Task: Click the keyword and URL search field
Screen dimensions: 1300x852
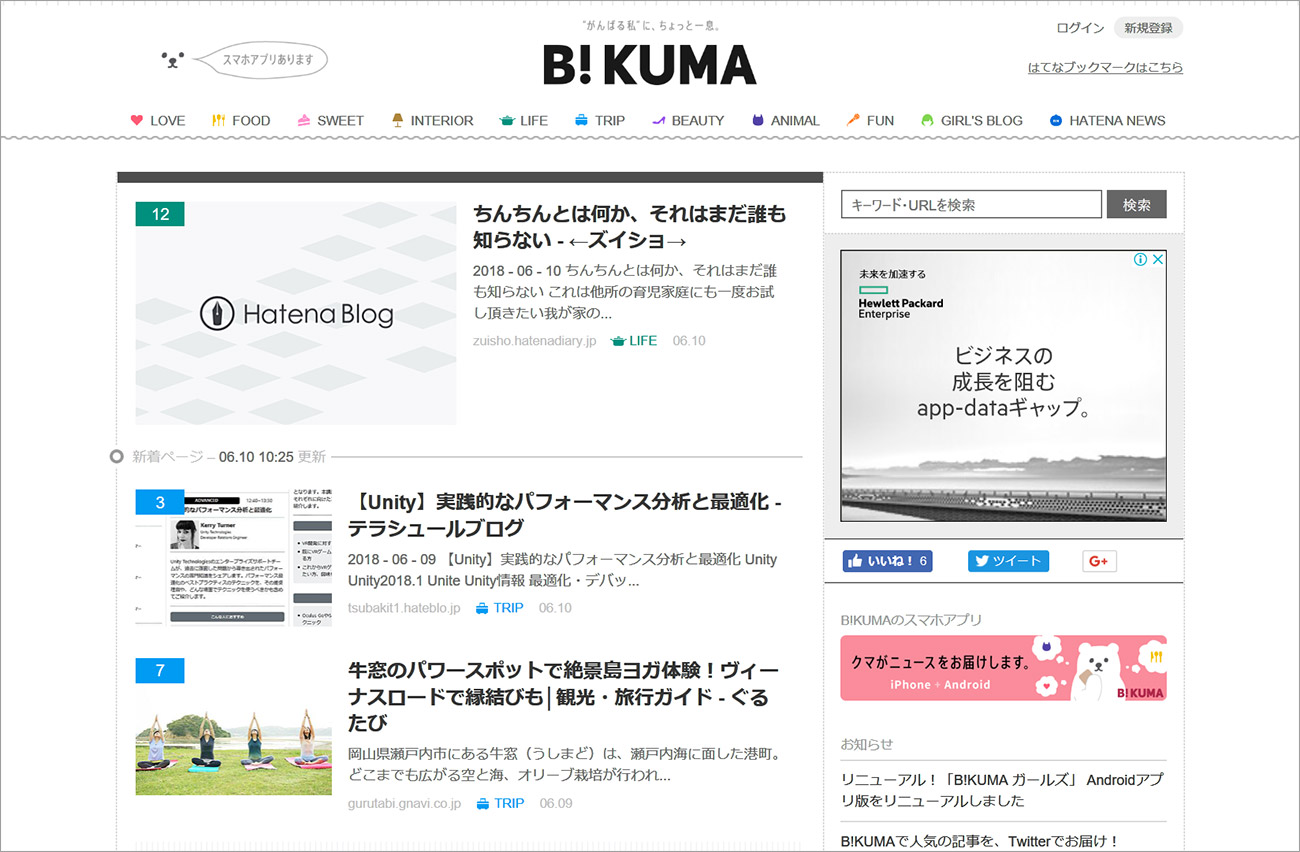Action: (x=971, y=204)
